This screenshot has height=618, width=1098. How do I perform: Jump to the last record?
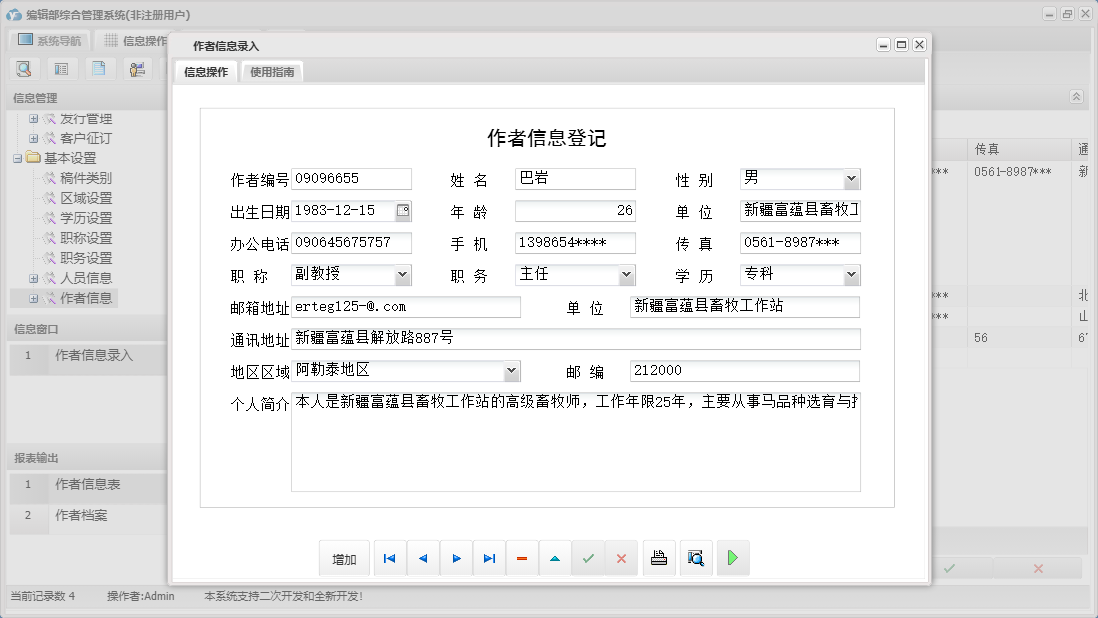tap(489, 558)
